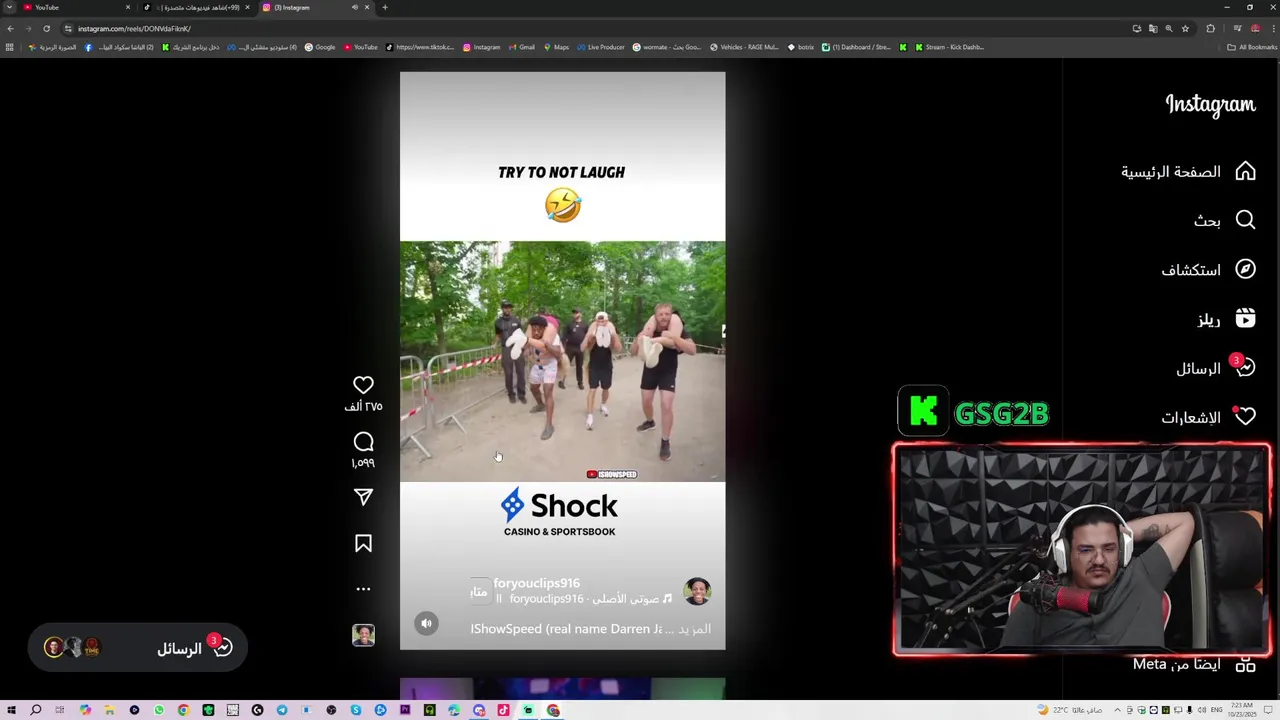Follow the account with متابعة button
This screenshot has height=720, width=1280.
pos(479,591)
